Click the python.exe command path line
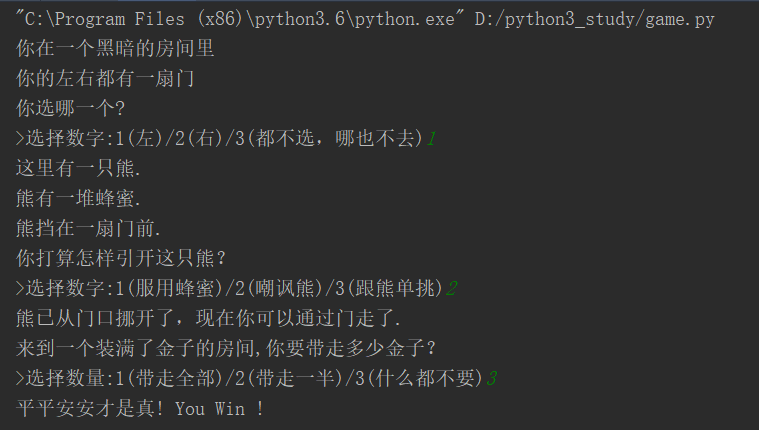759x430 pixels. coord(365,19)
